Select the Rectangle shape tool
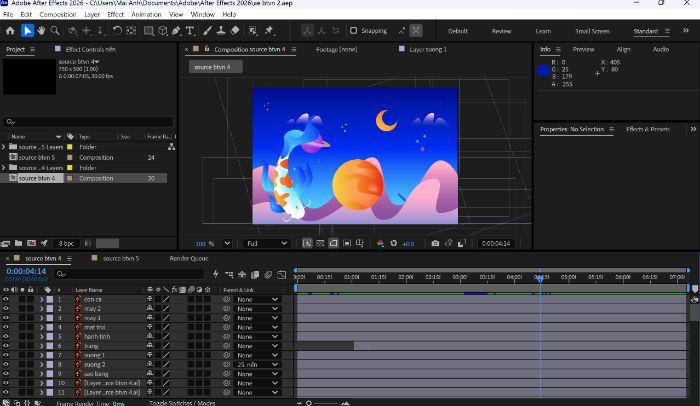This screenshot has width=700, height=406. tap(149, 31)
